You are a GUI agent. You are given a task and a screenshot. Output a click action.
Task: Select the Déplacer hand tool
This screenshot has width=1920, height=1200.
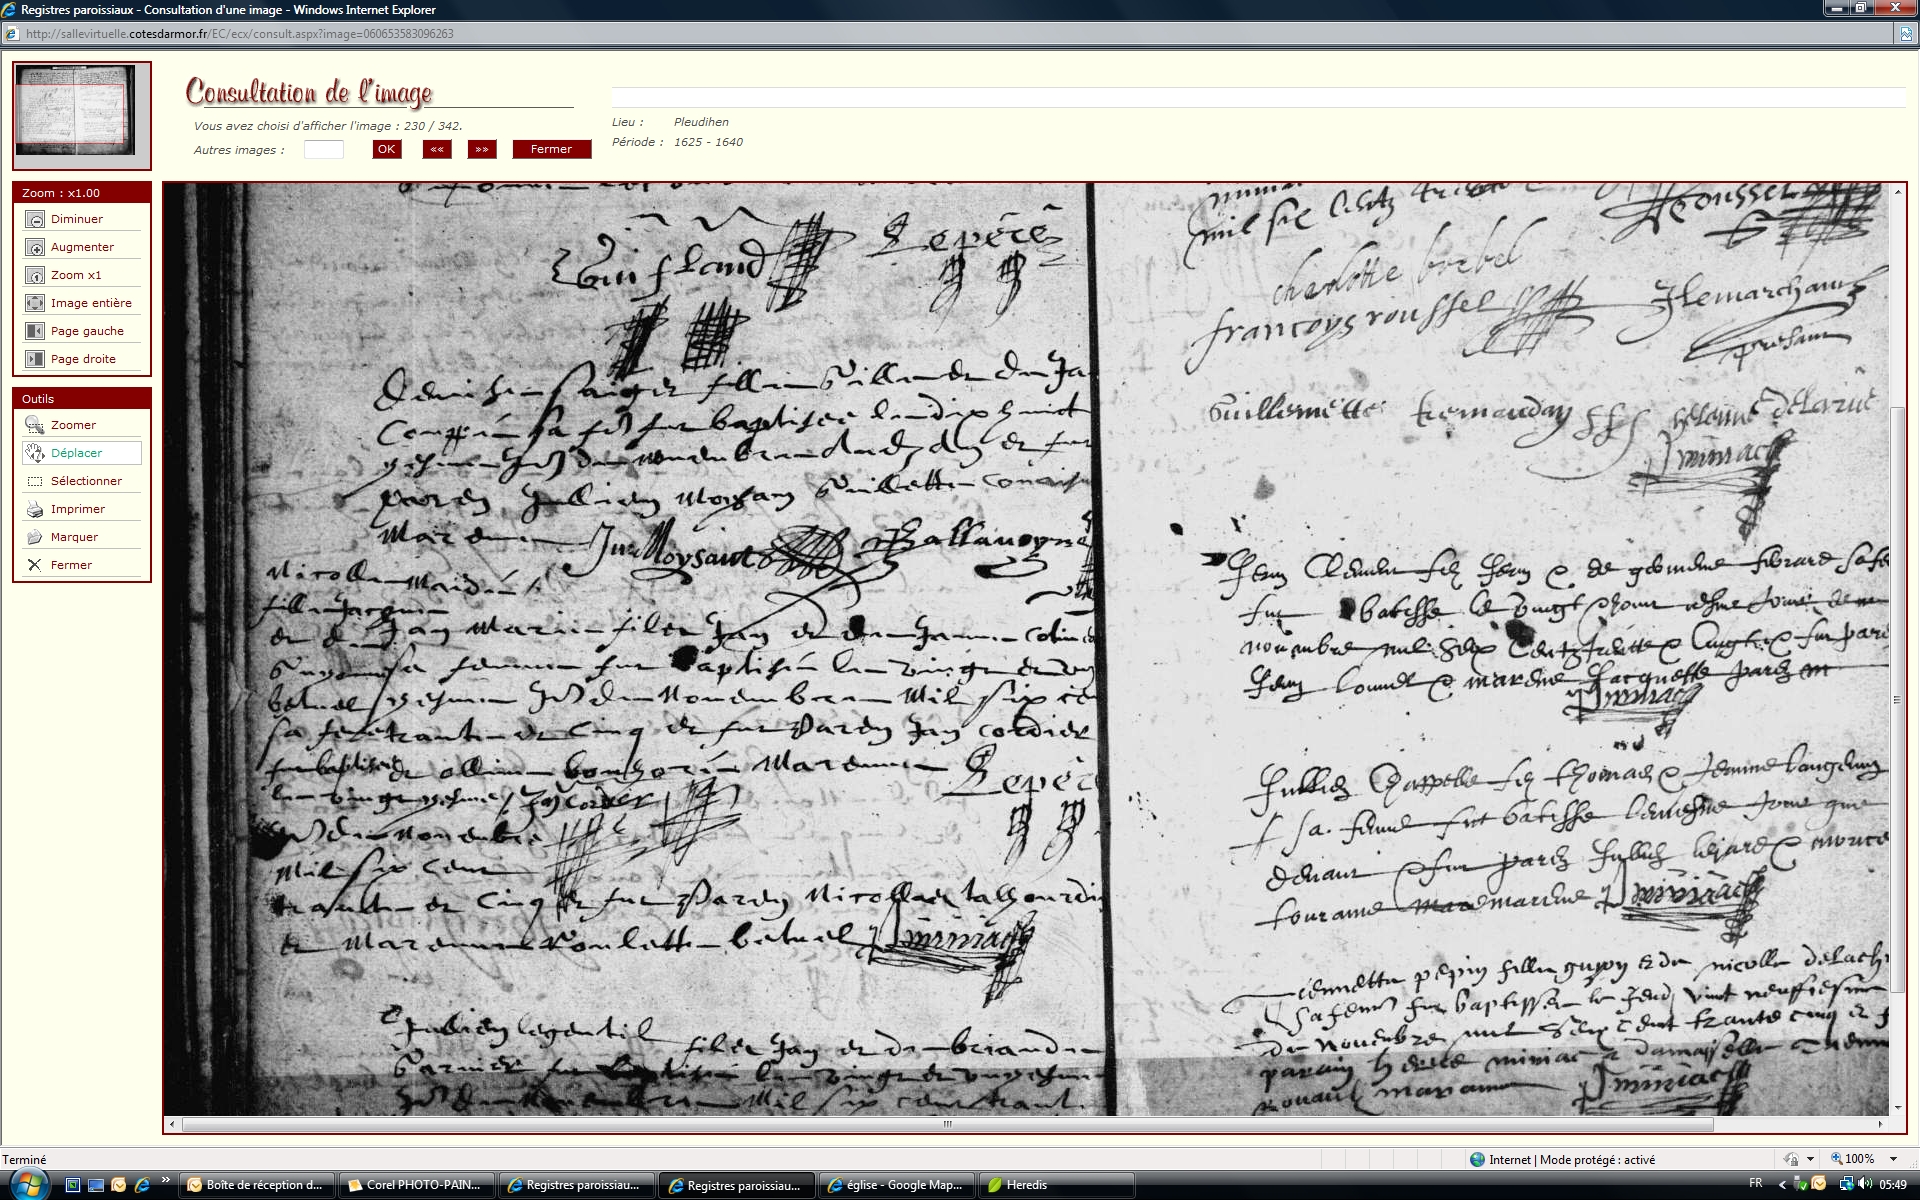[35, 453]
